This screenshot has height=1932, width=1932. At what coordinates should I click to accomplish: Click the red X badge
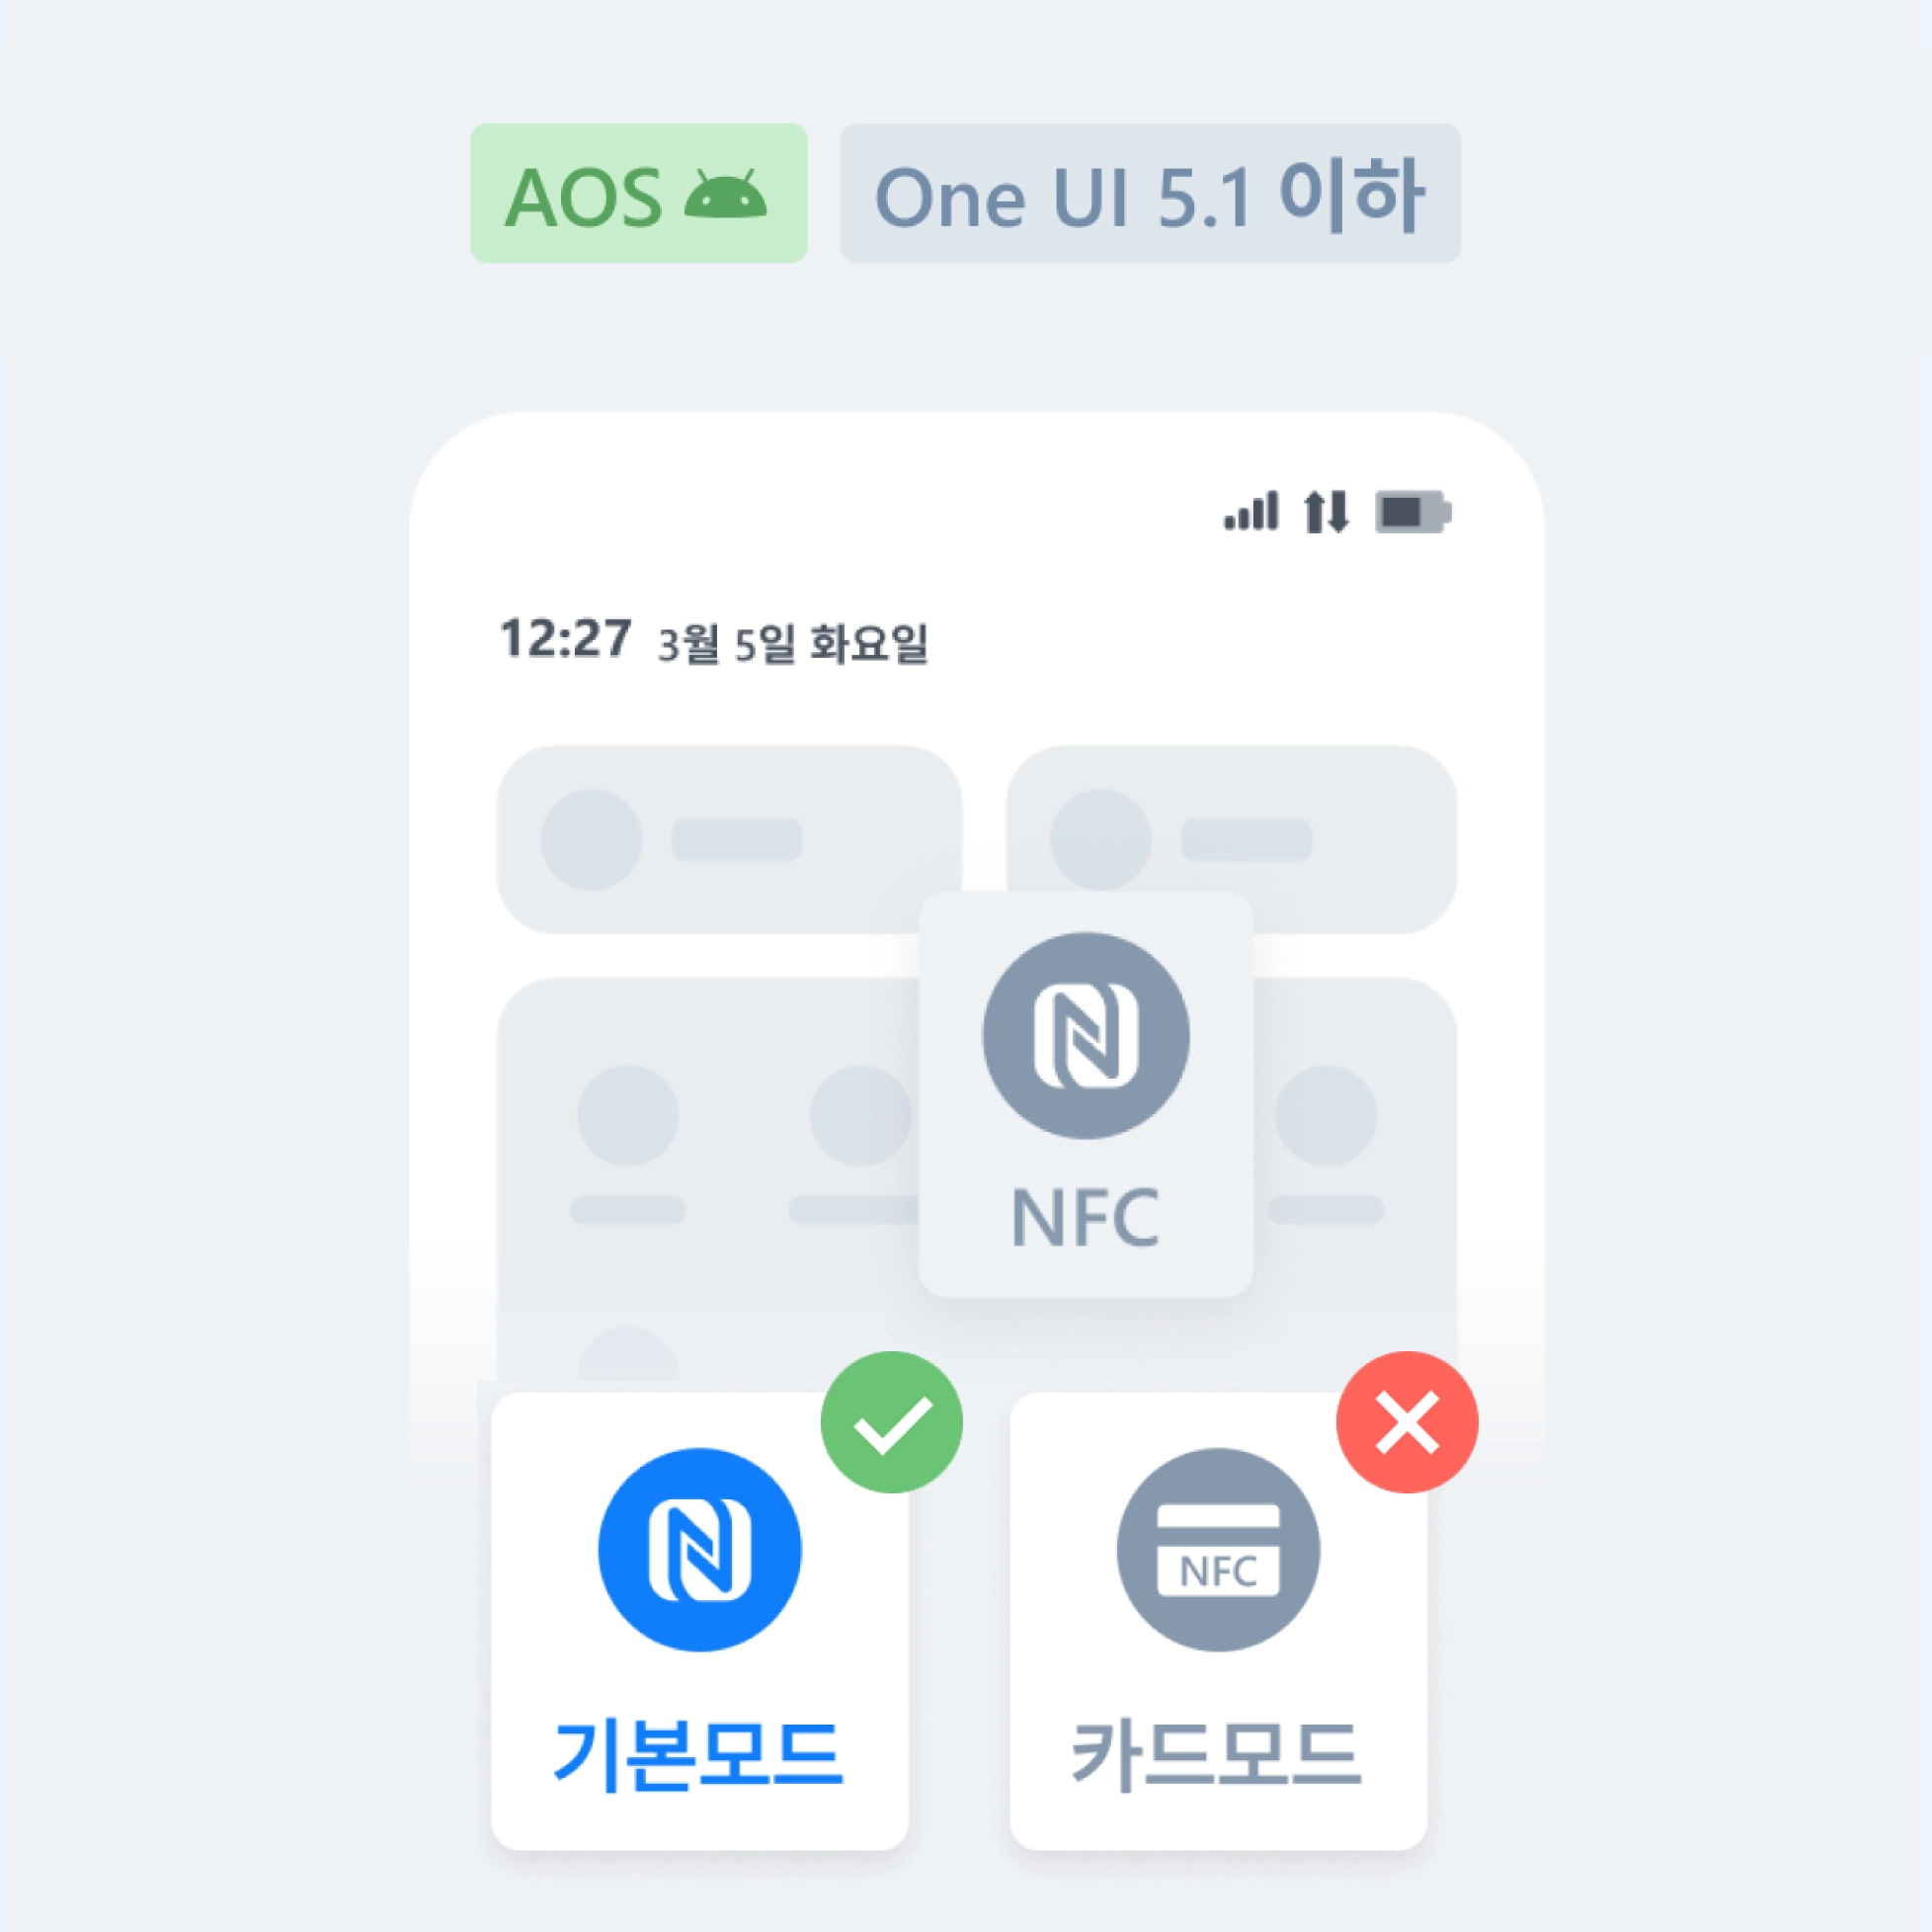pyautogui.click(x=1407, y=1422)
